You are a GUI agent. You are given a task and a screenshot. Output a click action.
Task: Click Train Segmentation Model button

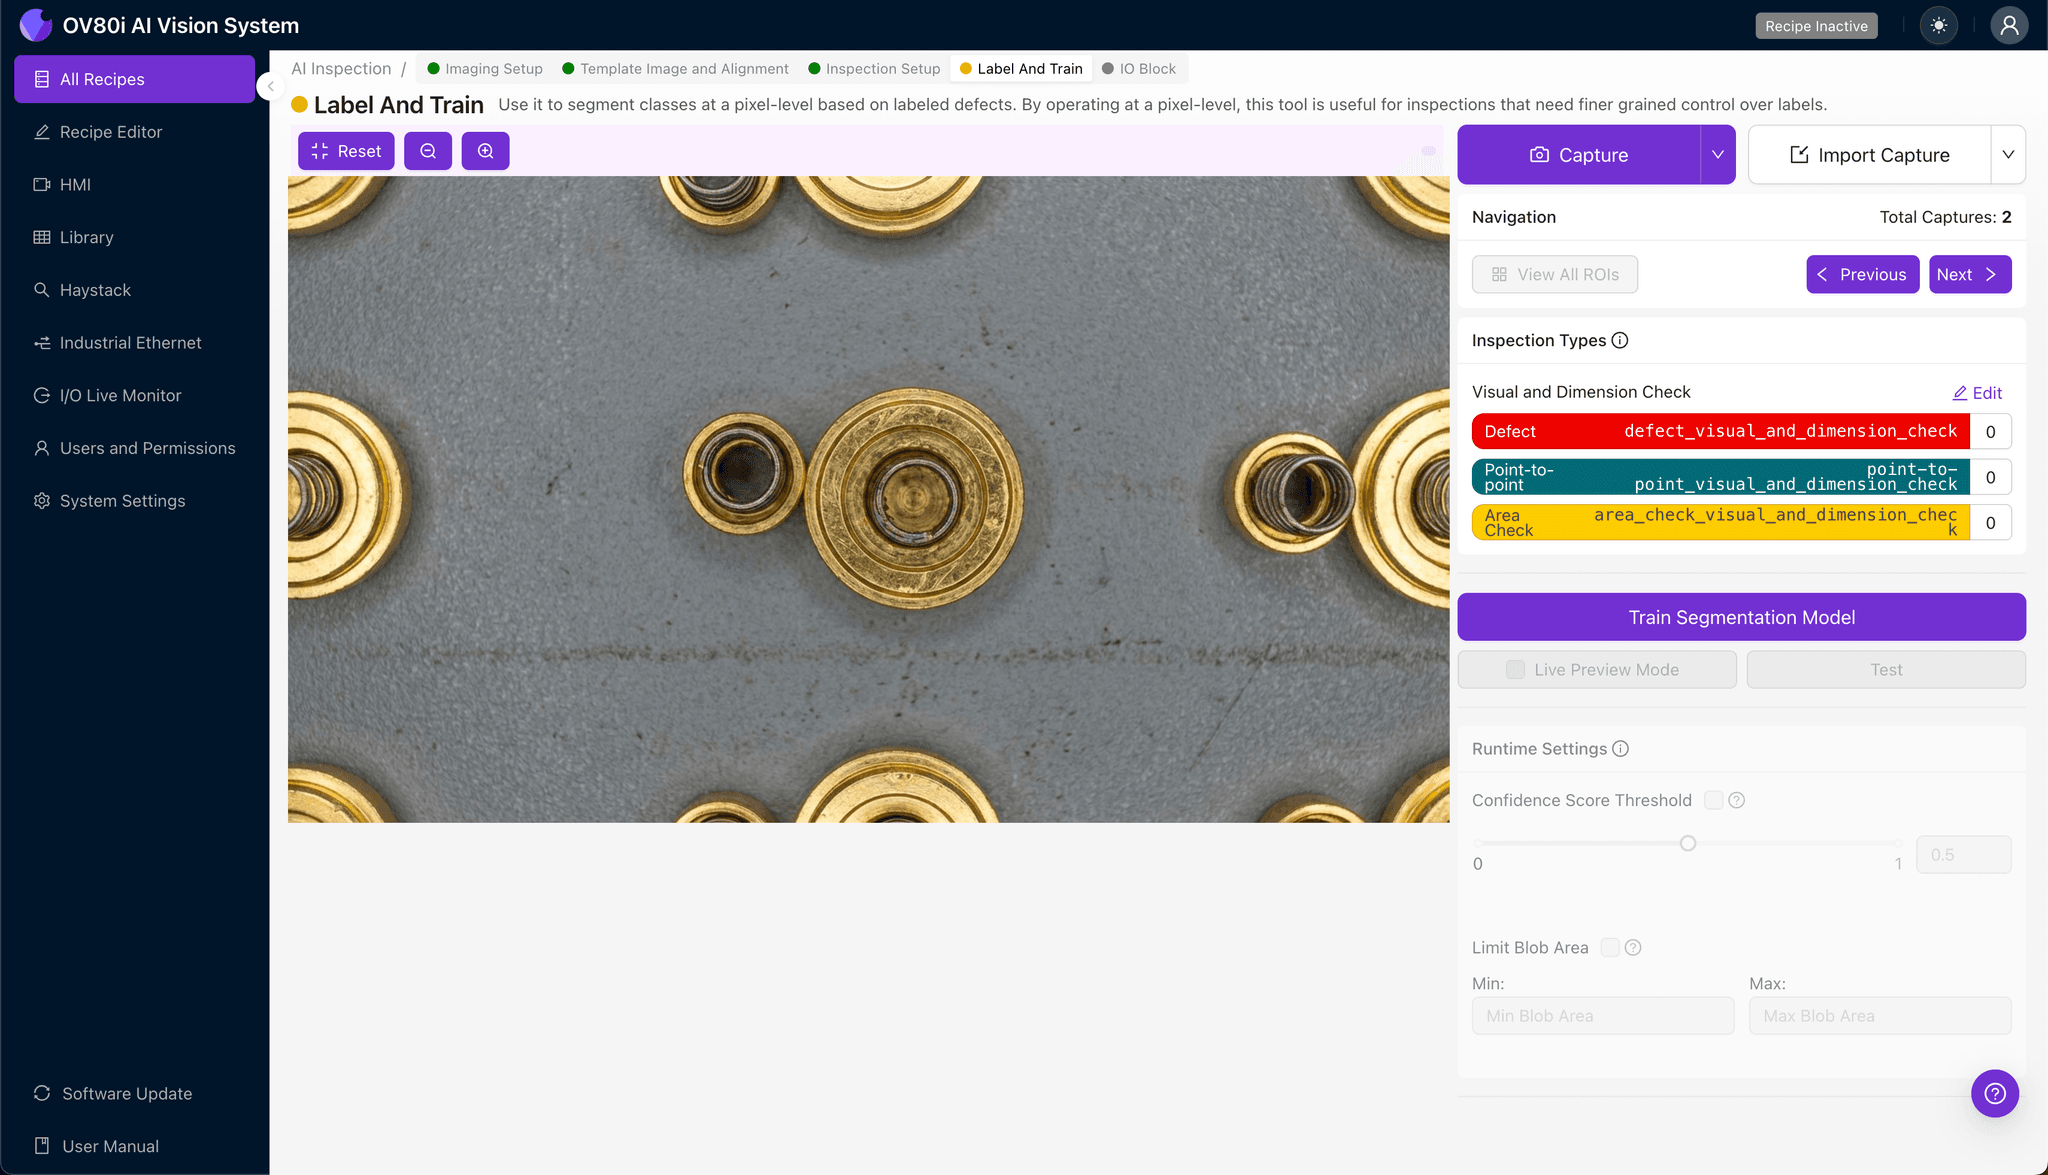click(1741, 617)
